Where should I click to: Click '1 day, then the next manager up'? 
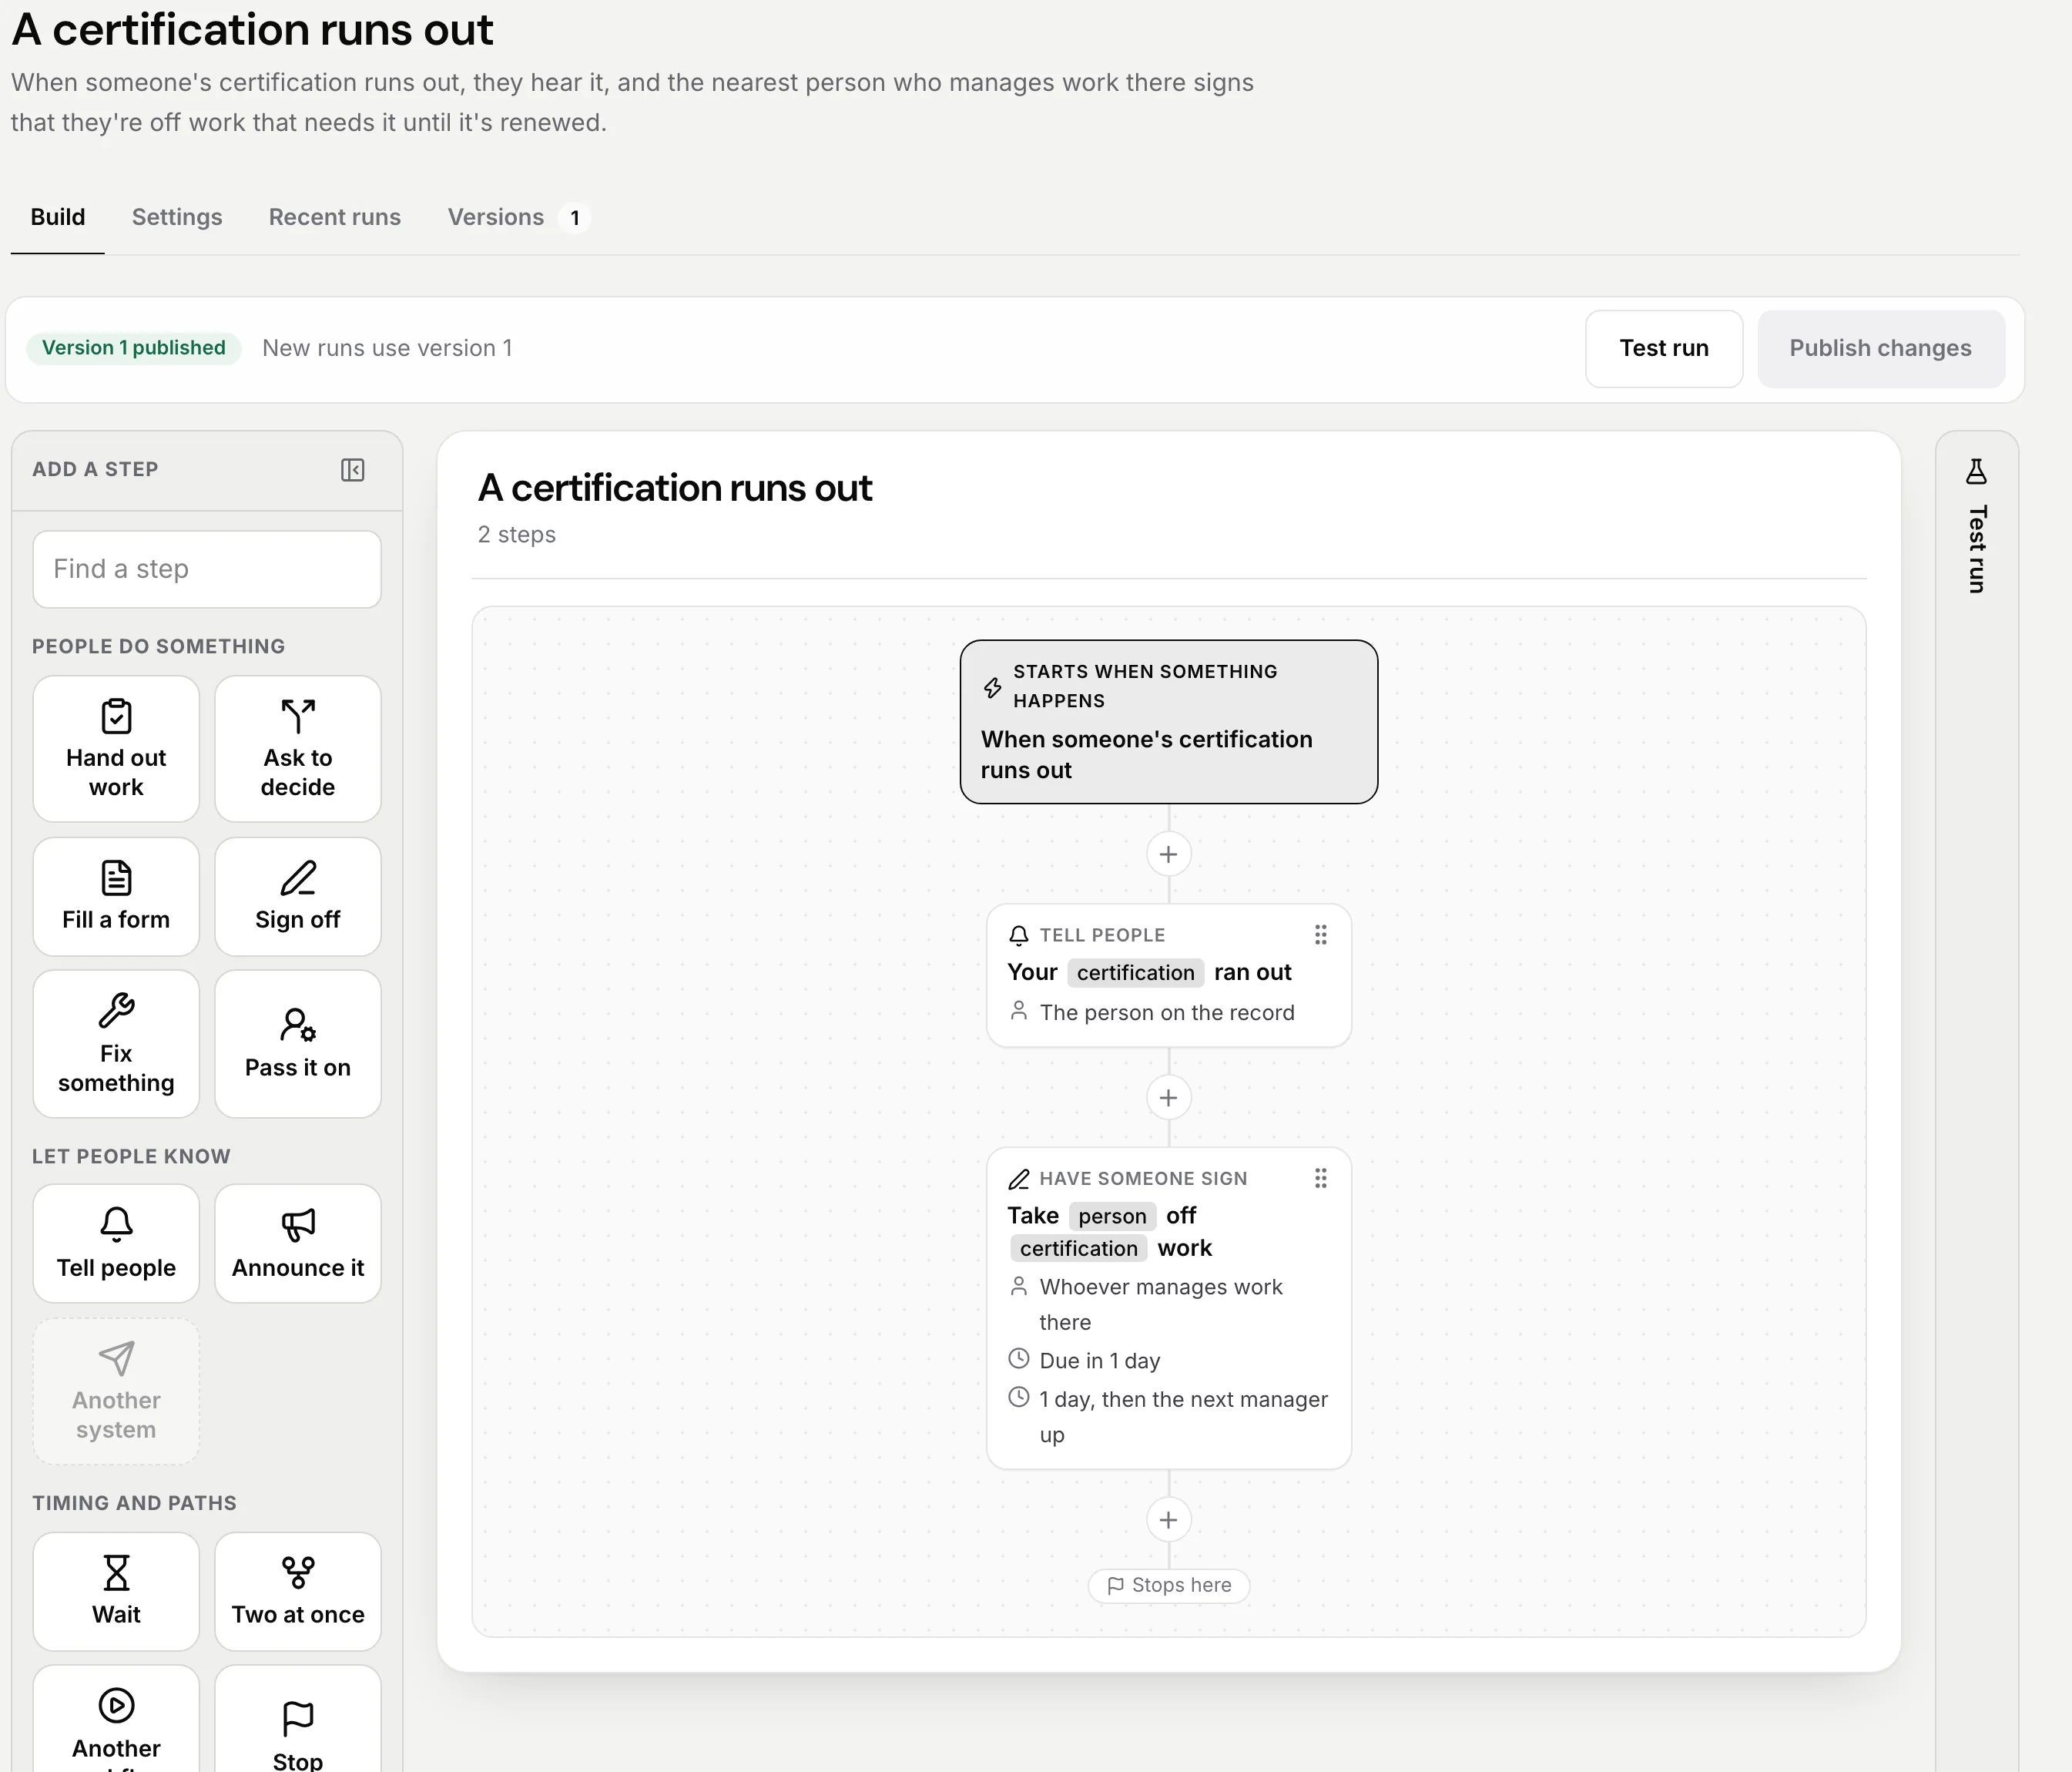click(1184, 1417)
